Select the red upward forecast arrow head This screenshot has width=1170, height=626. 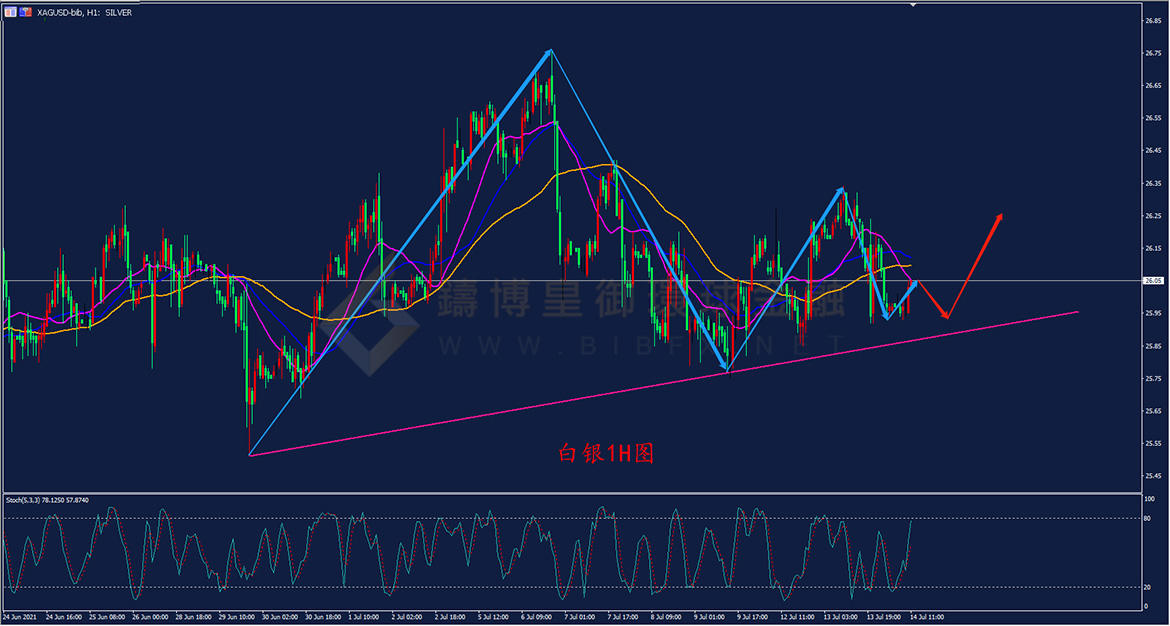999,217
